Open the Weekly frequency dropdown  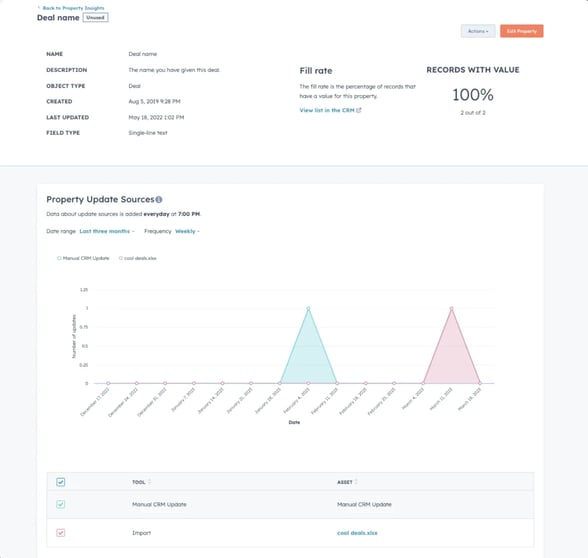[x=187, y=231]
